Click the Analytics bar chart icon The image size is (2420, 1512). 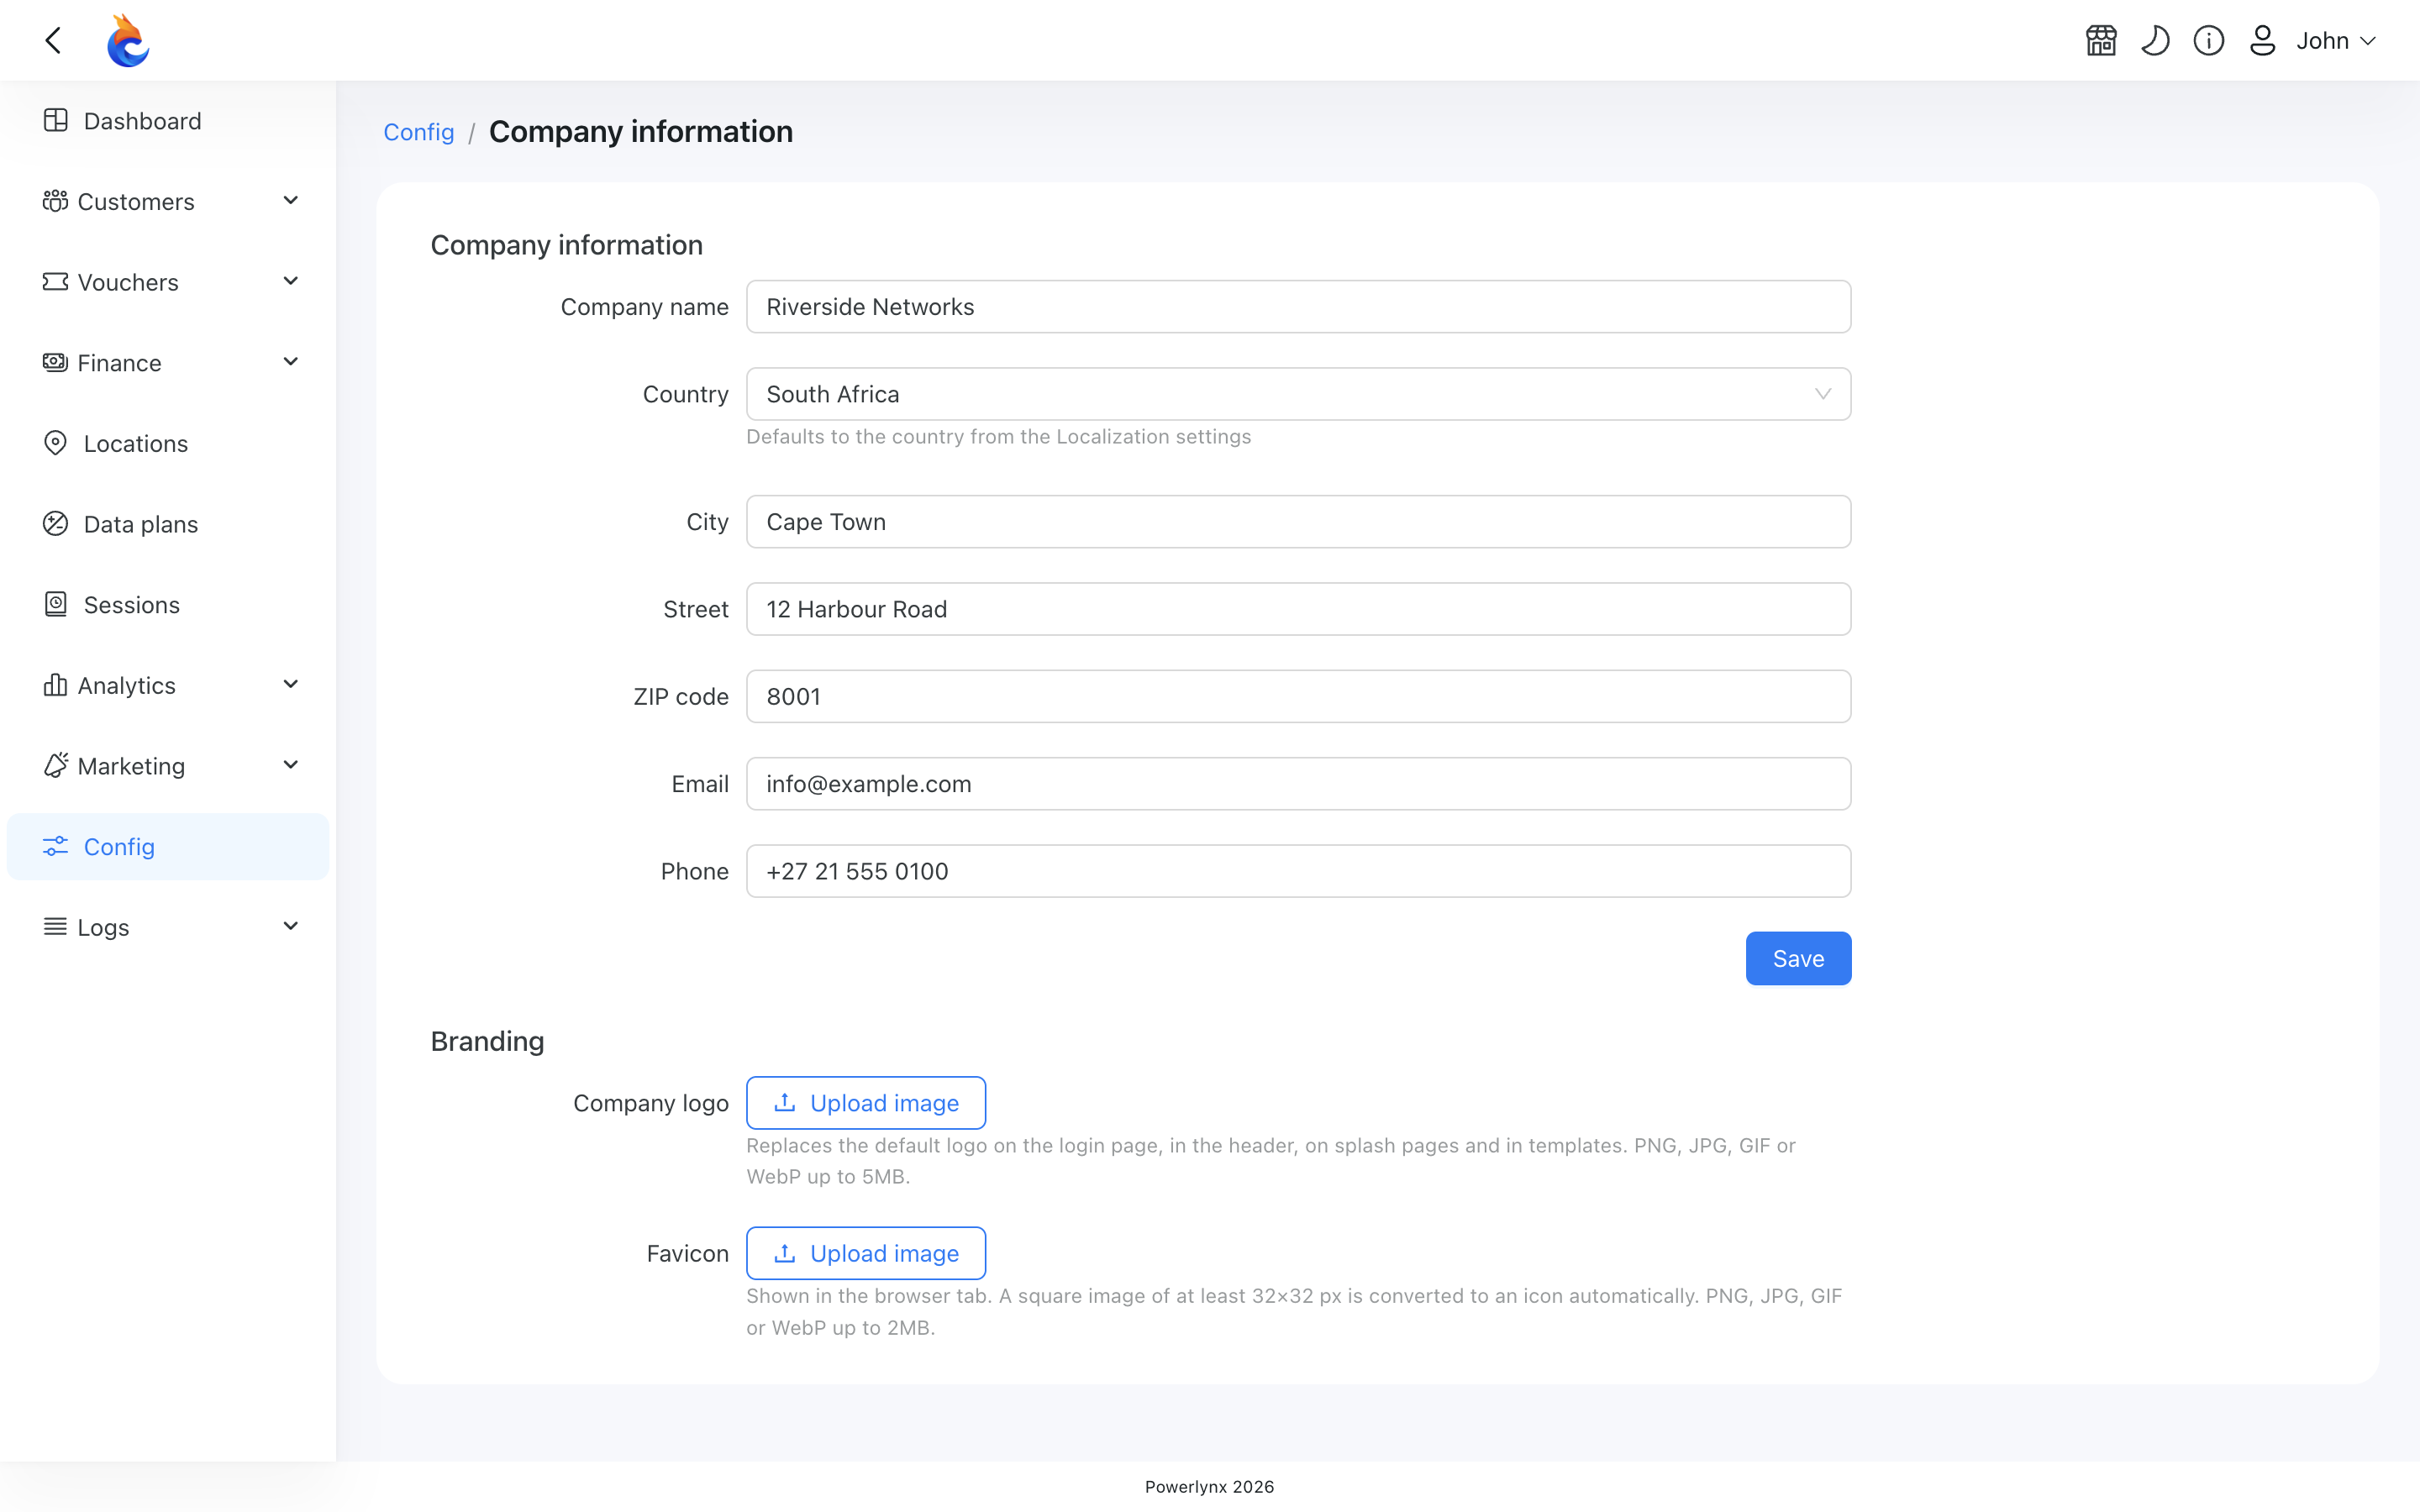point(55,685)
